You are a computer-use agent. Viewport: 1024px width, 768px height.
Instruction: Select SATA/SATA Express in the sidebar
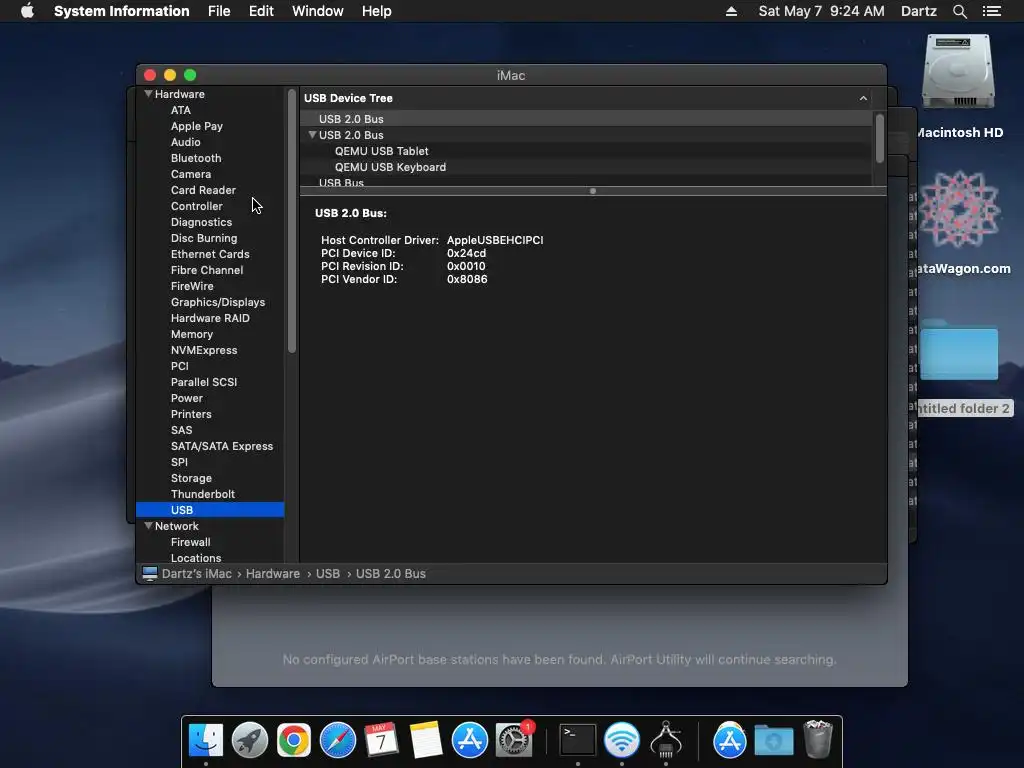(222, 446)
